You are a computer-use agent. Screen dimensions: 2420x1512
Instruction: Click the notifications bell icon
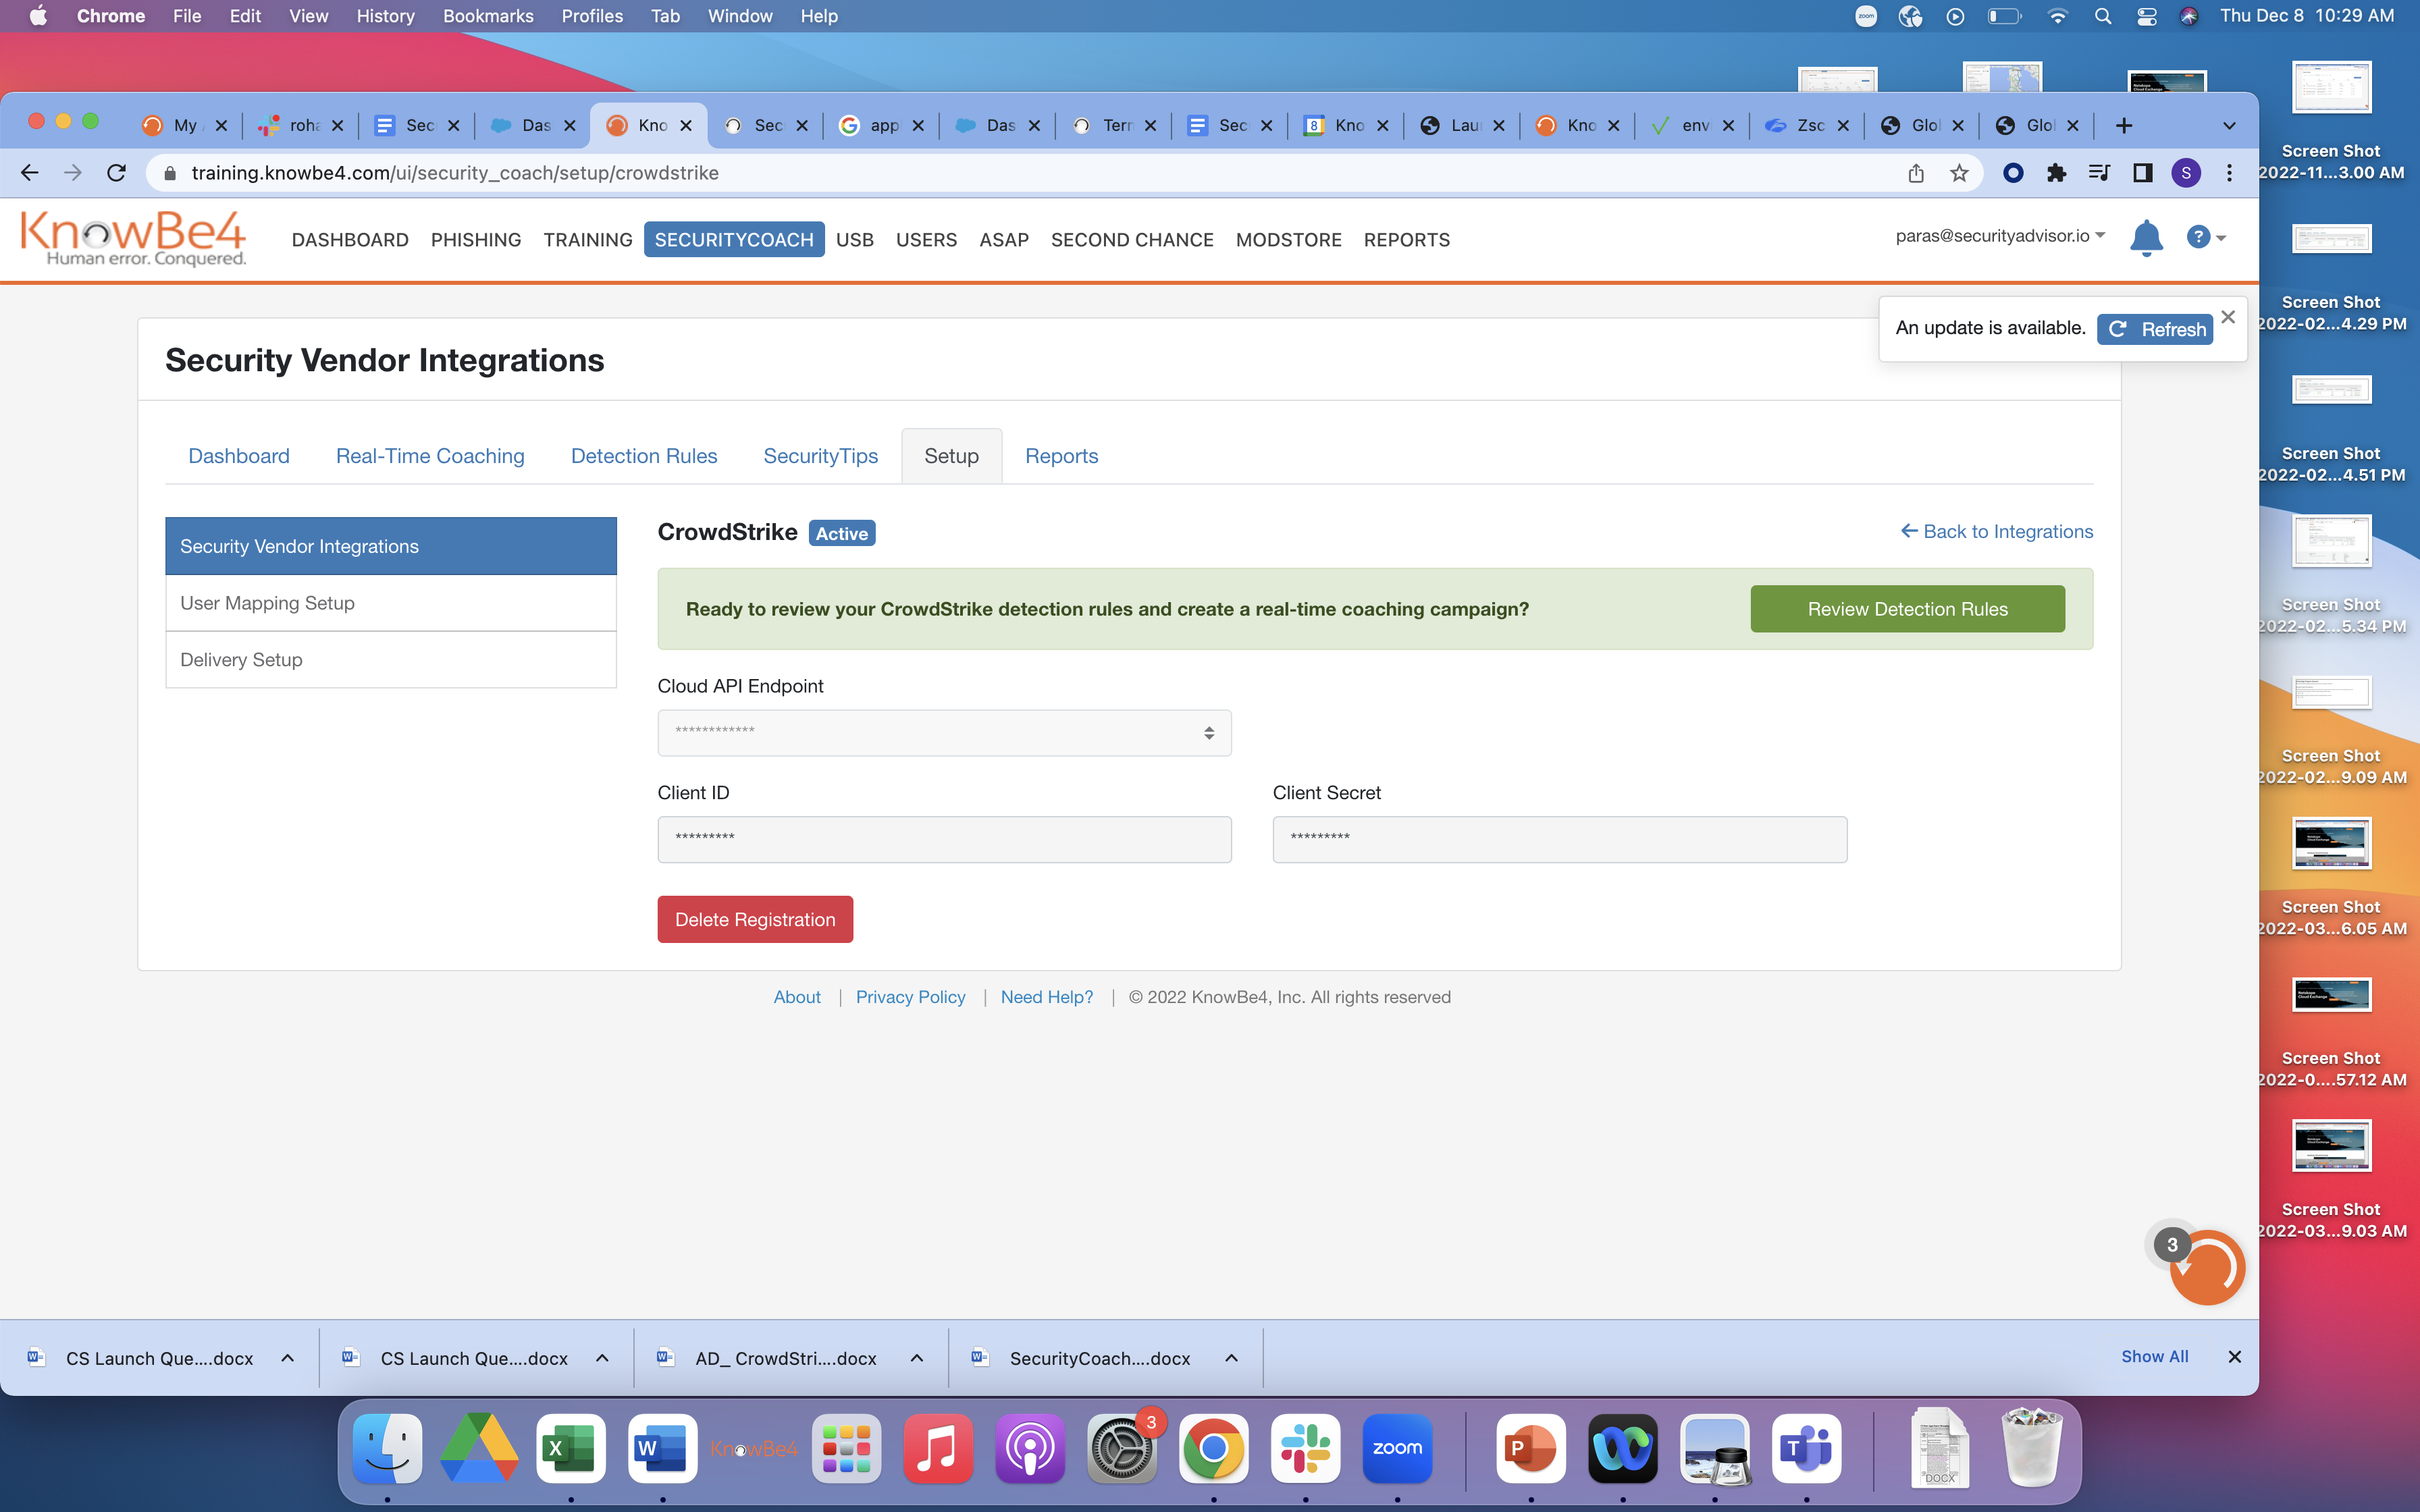[2146, 238]
